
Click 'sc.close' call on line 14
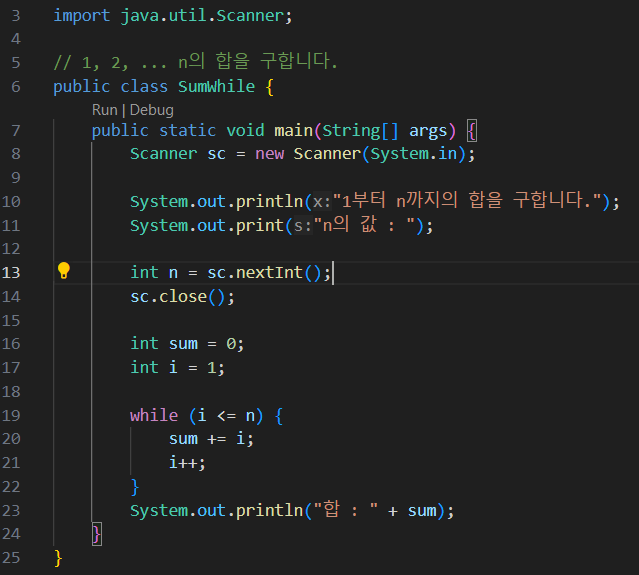pos(168,296)
